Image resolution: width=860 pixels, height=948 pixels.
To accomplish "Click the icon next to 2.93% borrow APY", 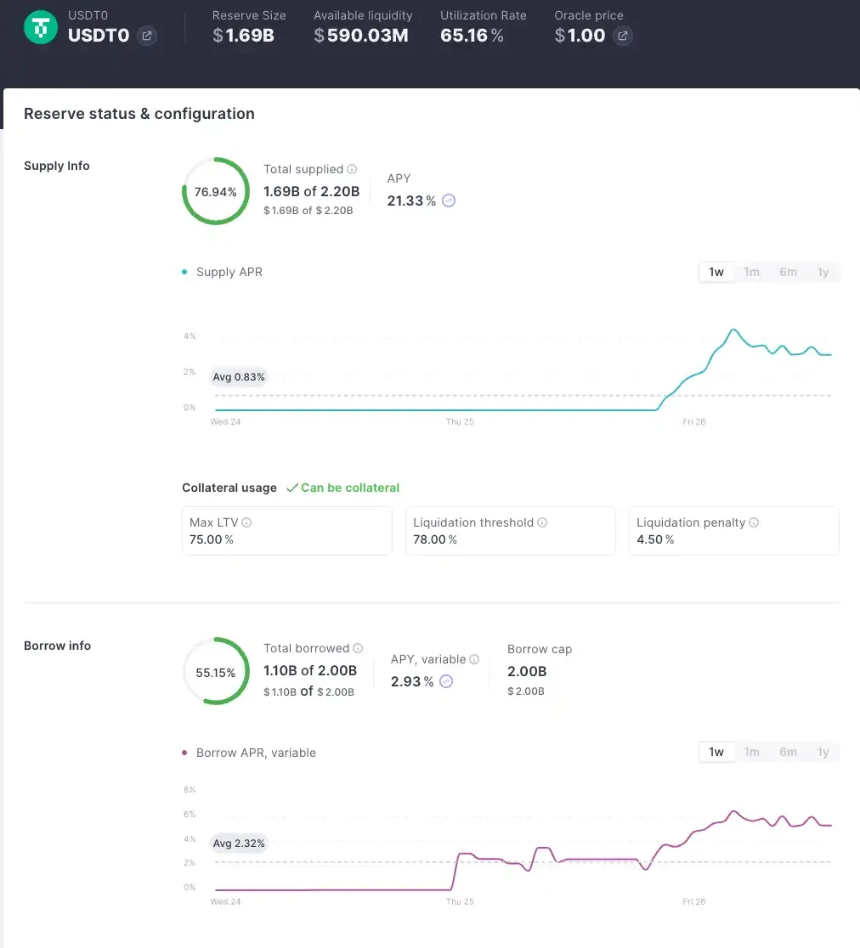I will coord(447,681).
